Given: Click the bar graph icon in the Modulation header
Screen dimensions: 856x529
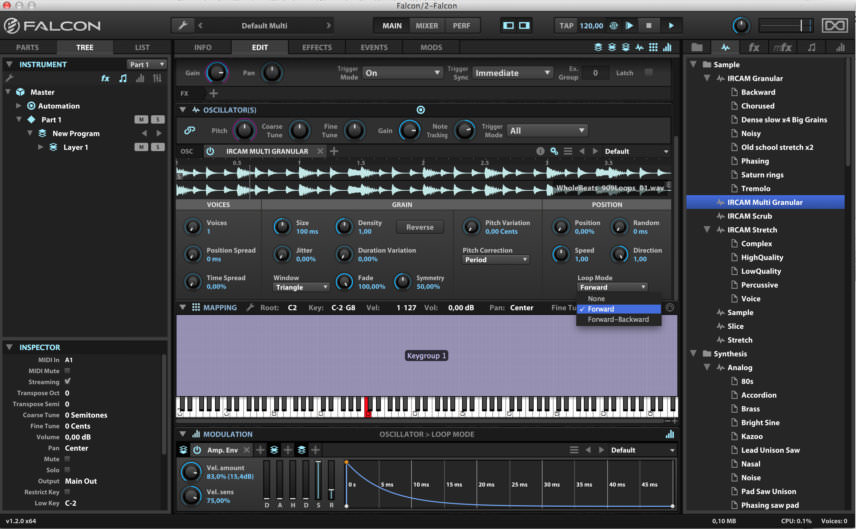Looking at the screenshot, I should 670,435.
